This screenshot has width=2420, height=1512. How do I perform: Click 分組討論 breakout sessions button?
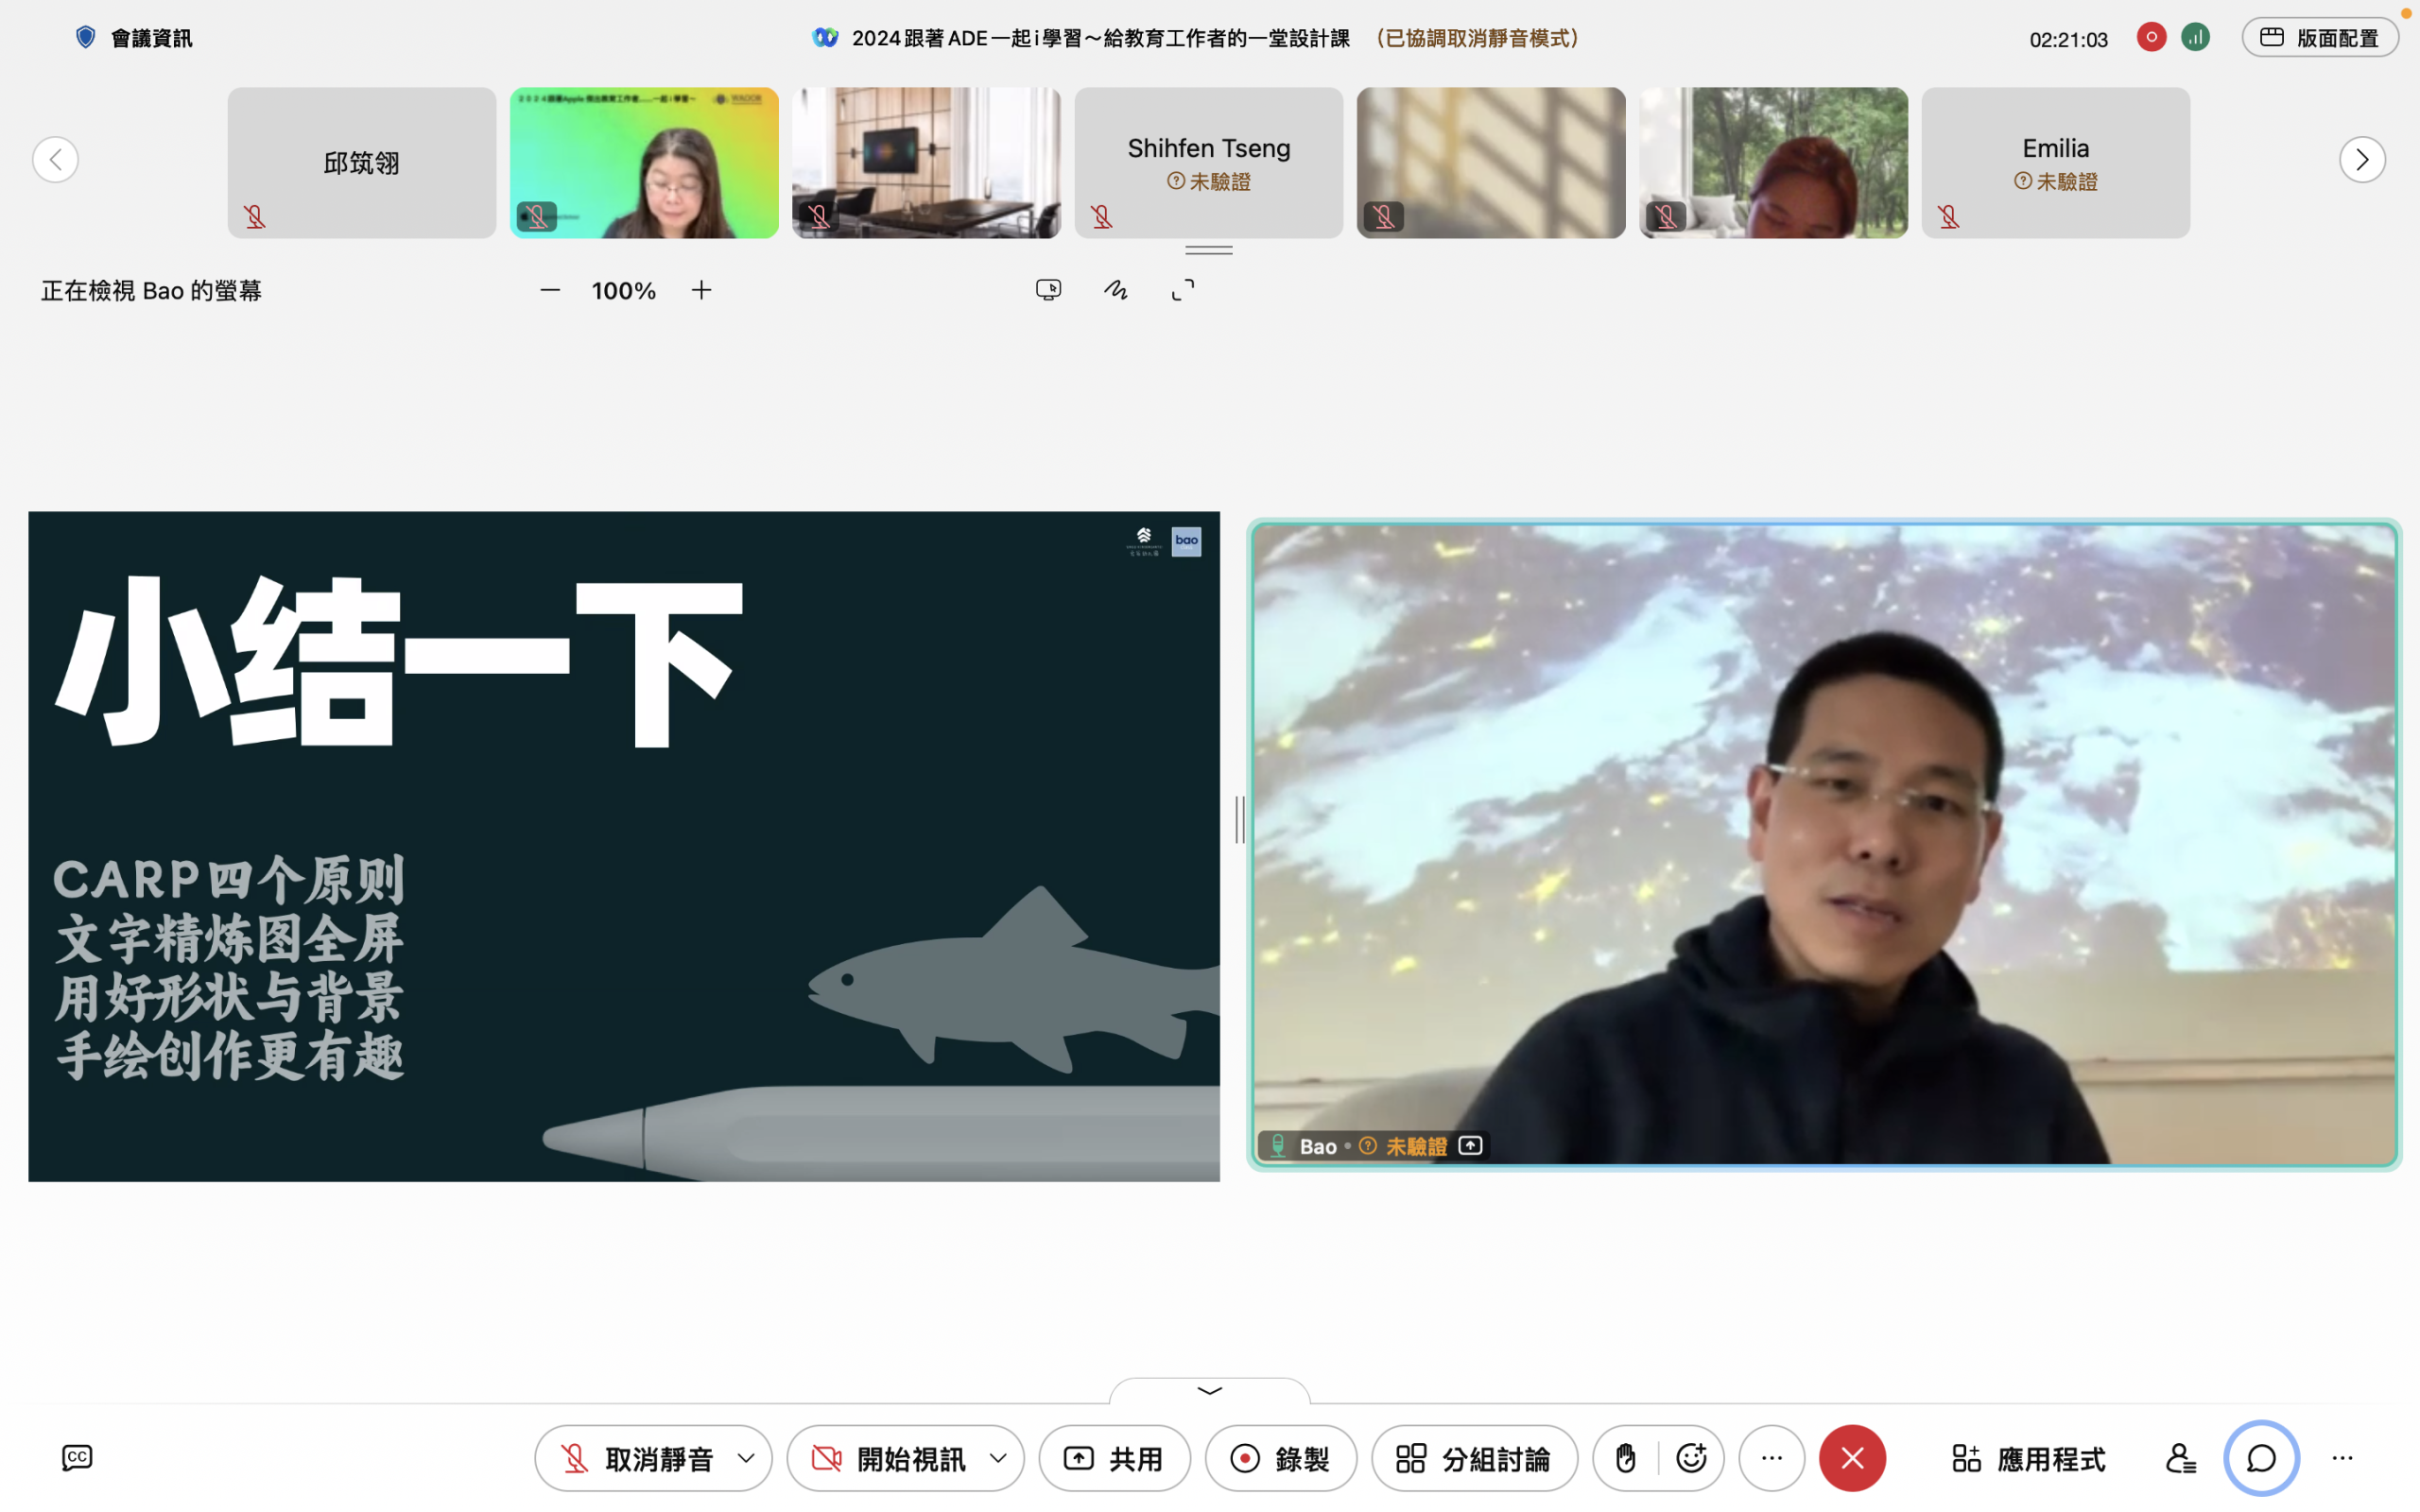point(1474,1458)
